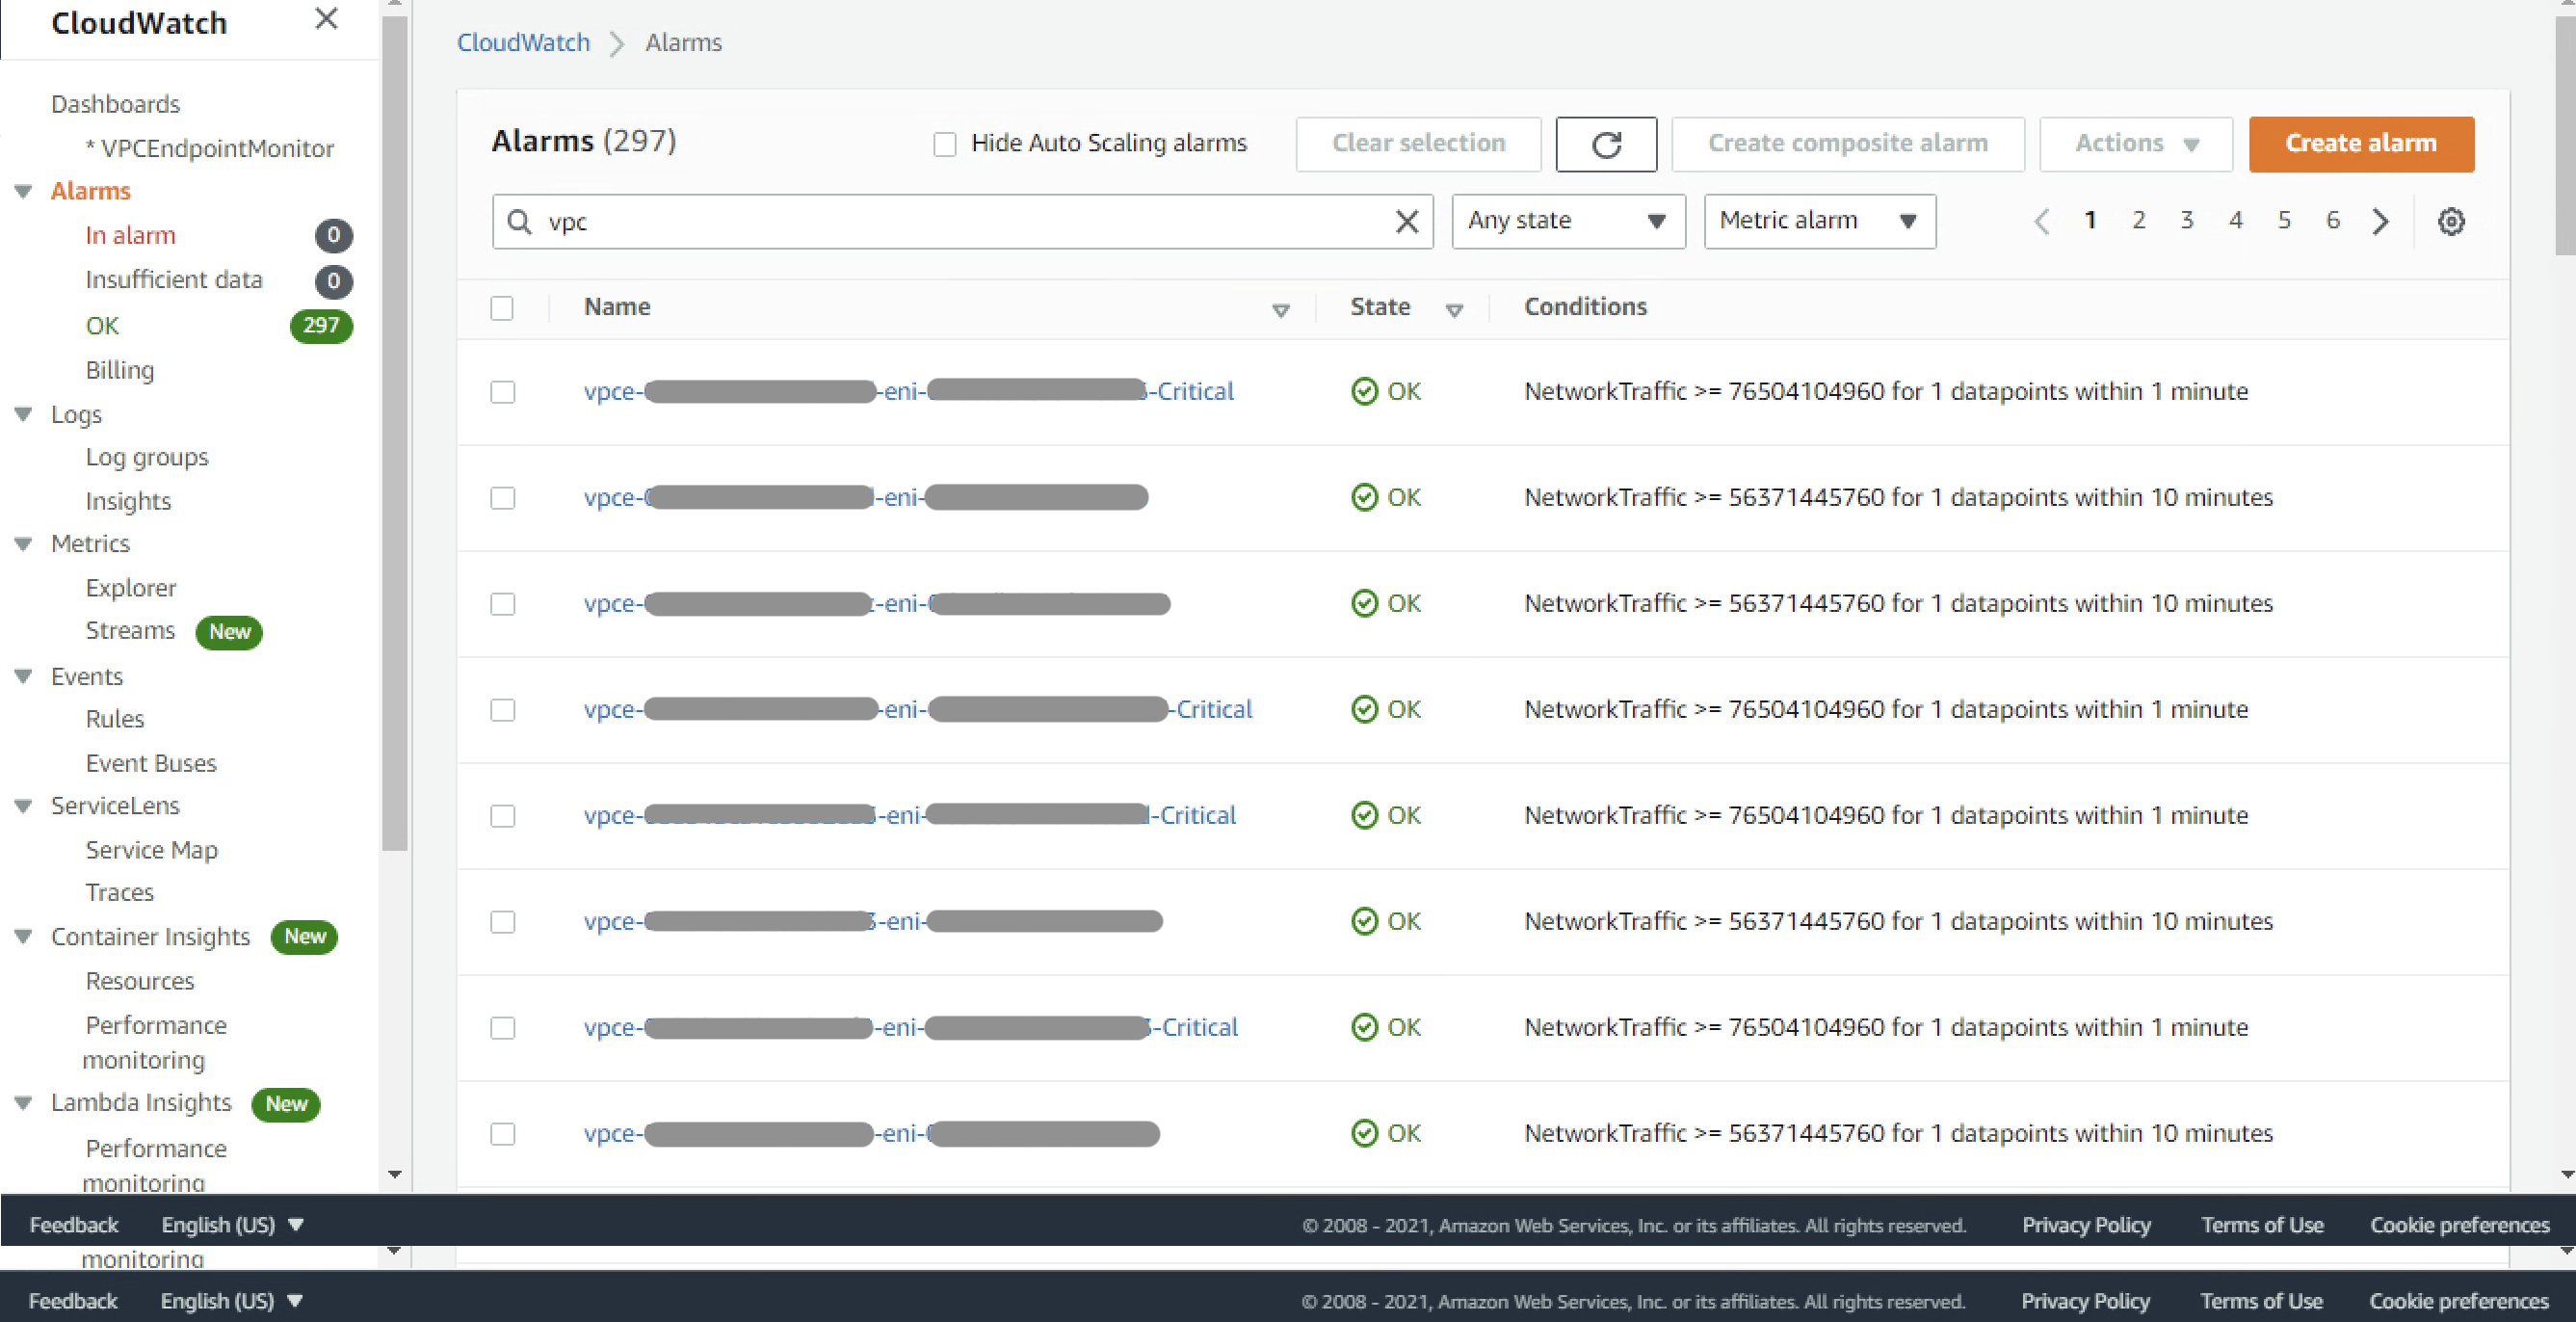Jump to alarms page 4
This screenshot has width=2576, height=1322.
pyautogui.click(x=2235, y=221)
